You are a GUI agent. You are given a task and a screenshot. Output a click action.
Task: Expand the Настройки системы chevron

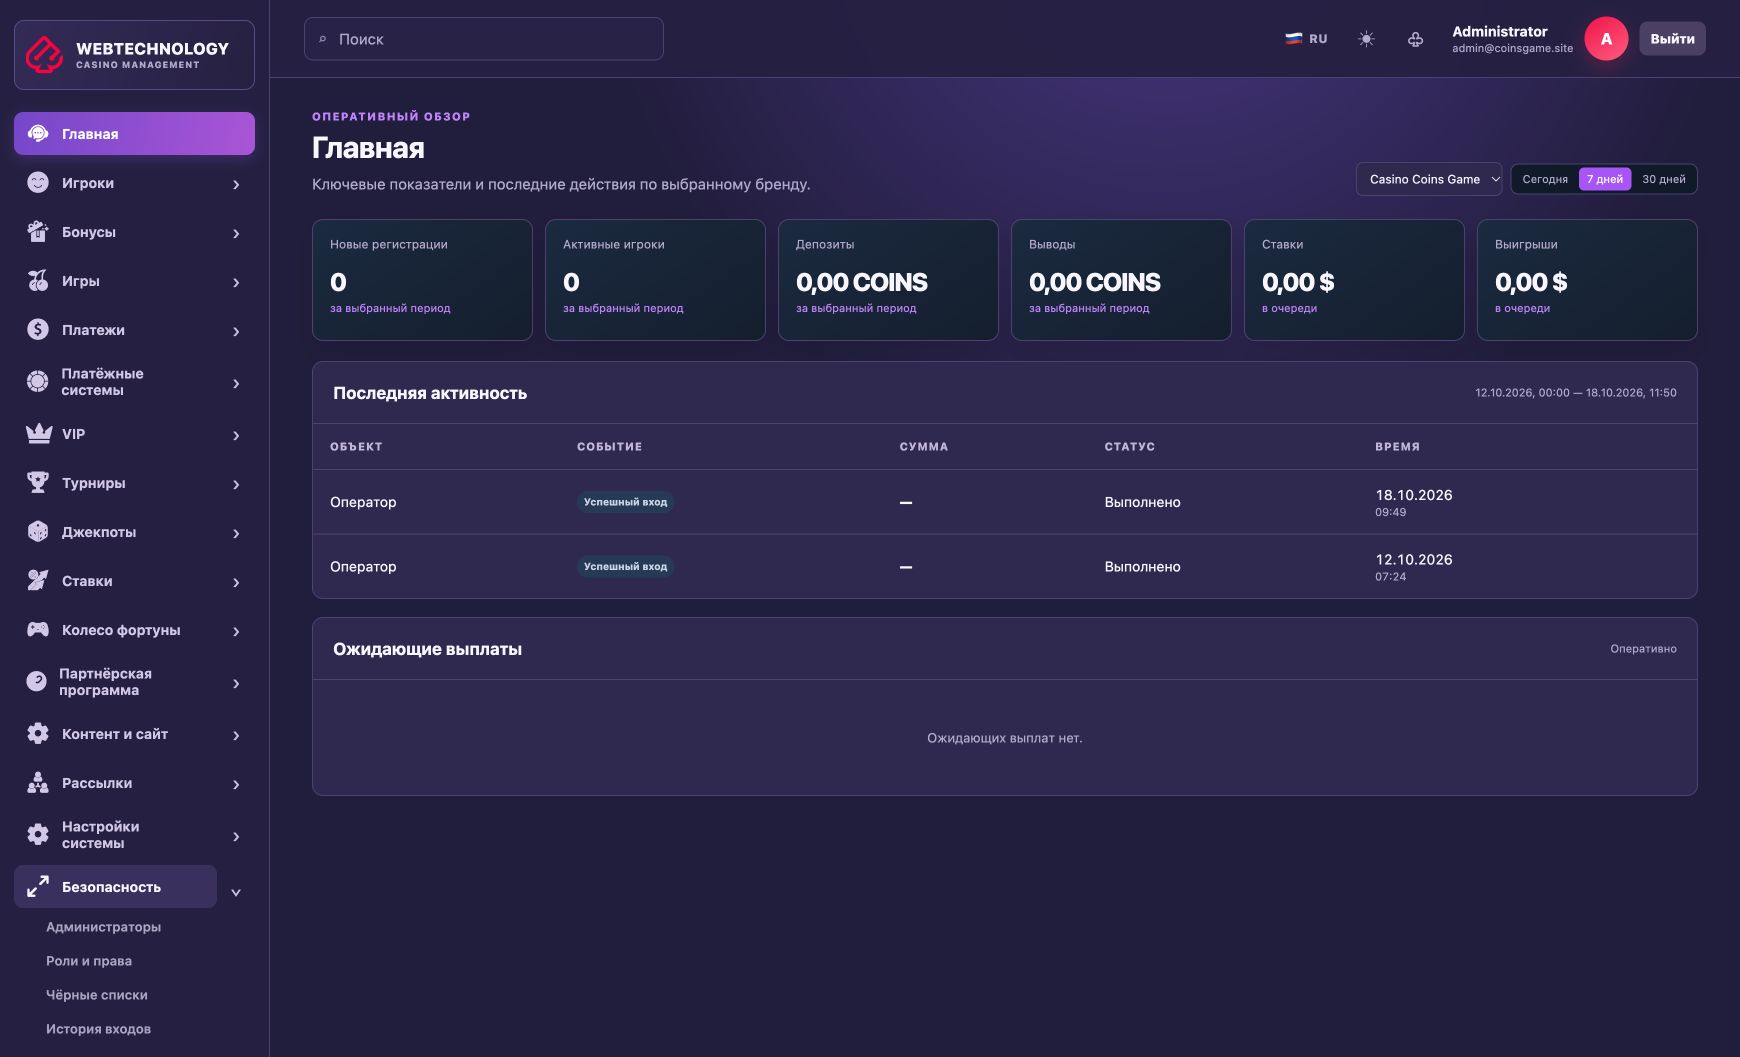pos(236,836)
